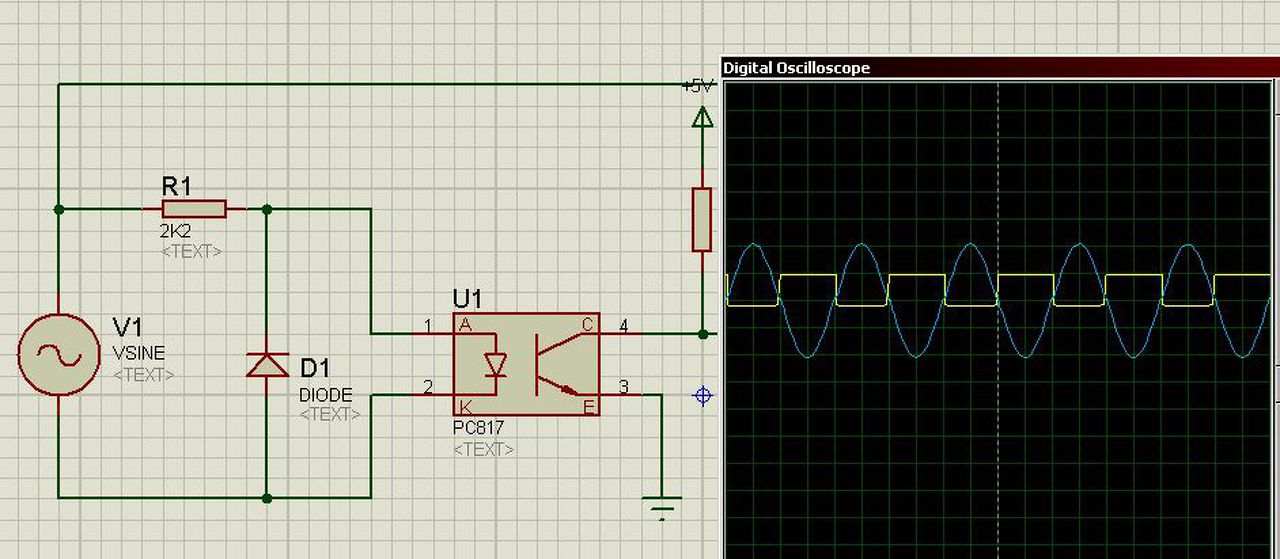
Task: Select the DIODE value text
Action: [326, 396]
